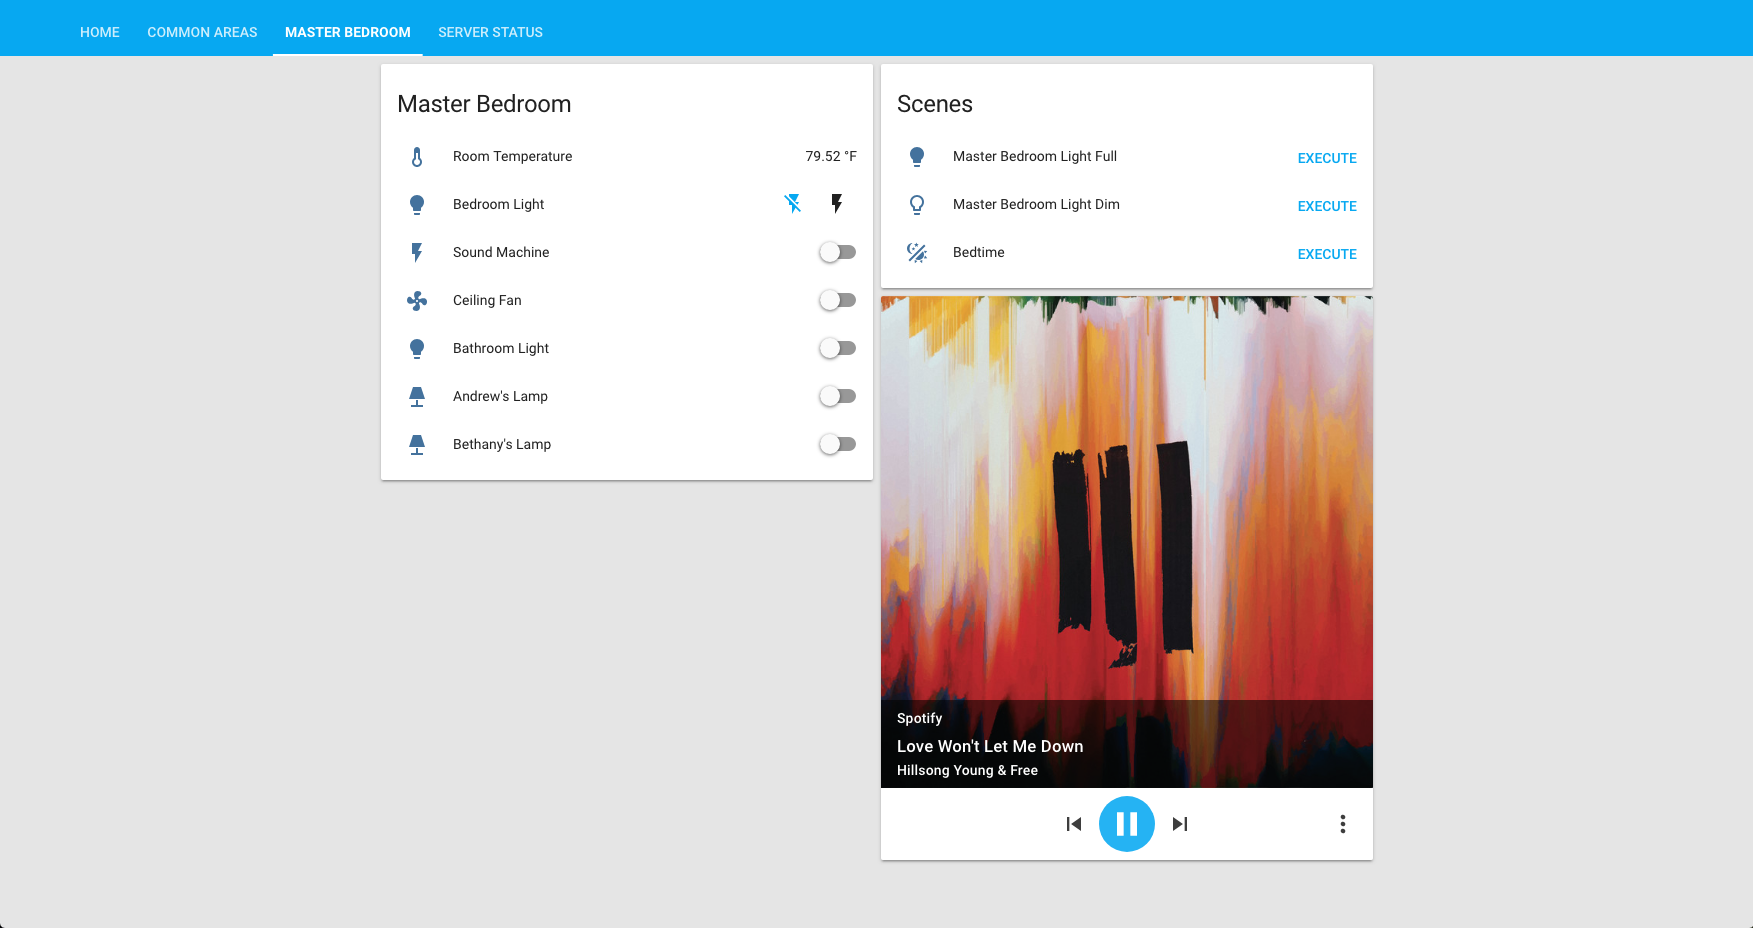Click the Bathroom Light label
This screenshot has height=928, width=1753.
[501, 348]
